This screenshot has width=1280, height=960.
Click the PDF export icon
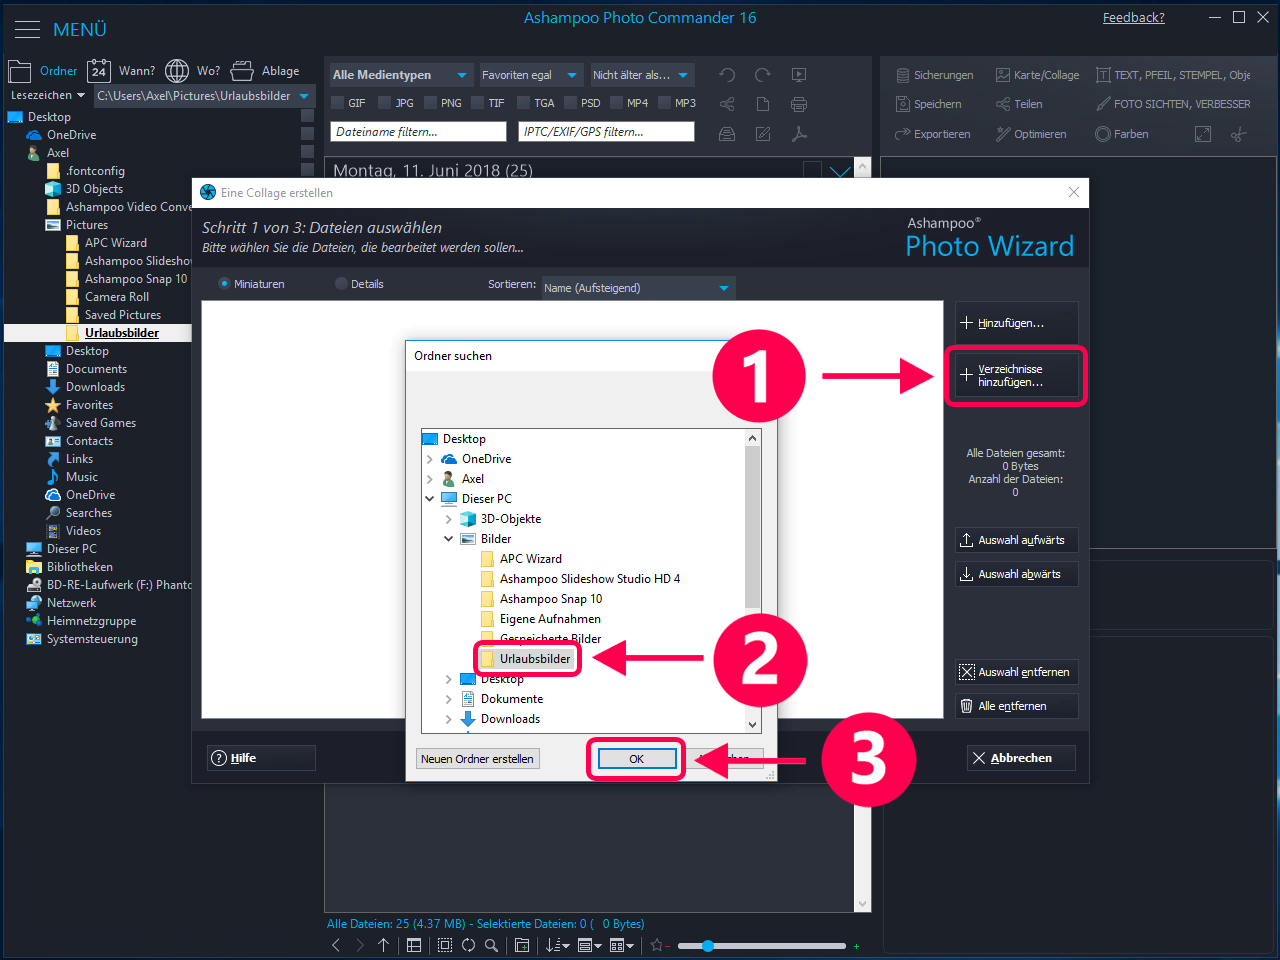[799, 134]
